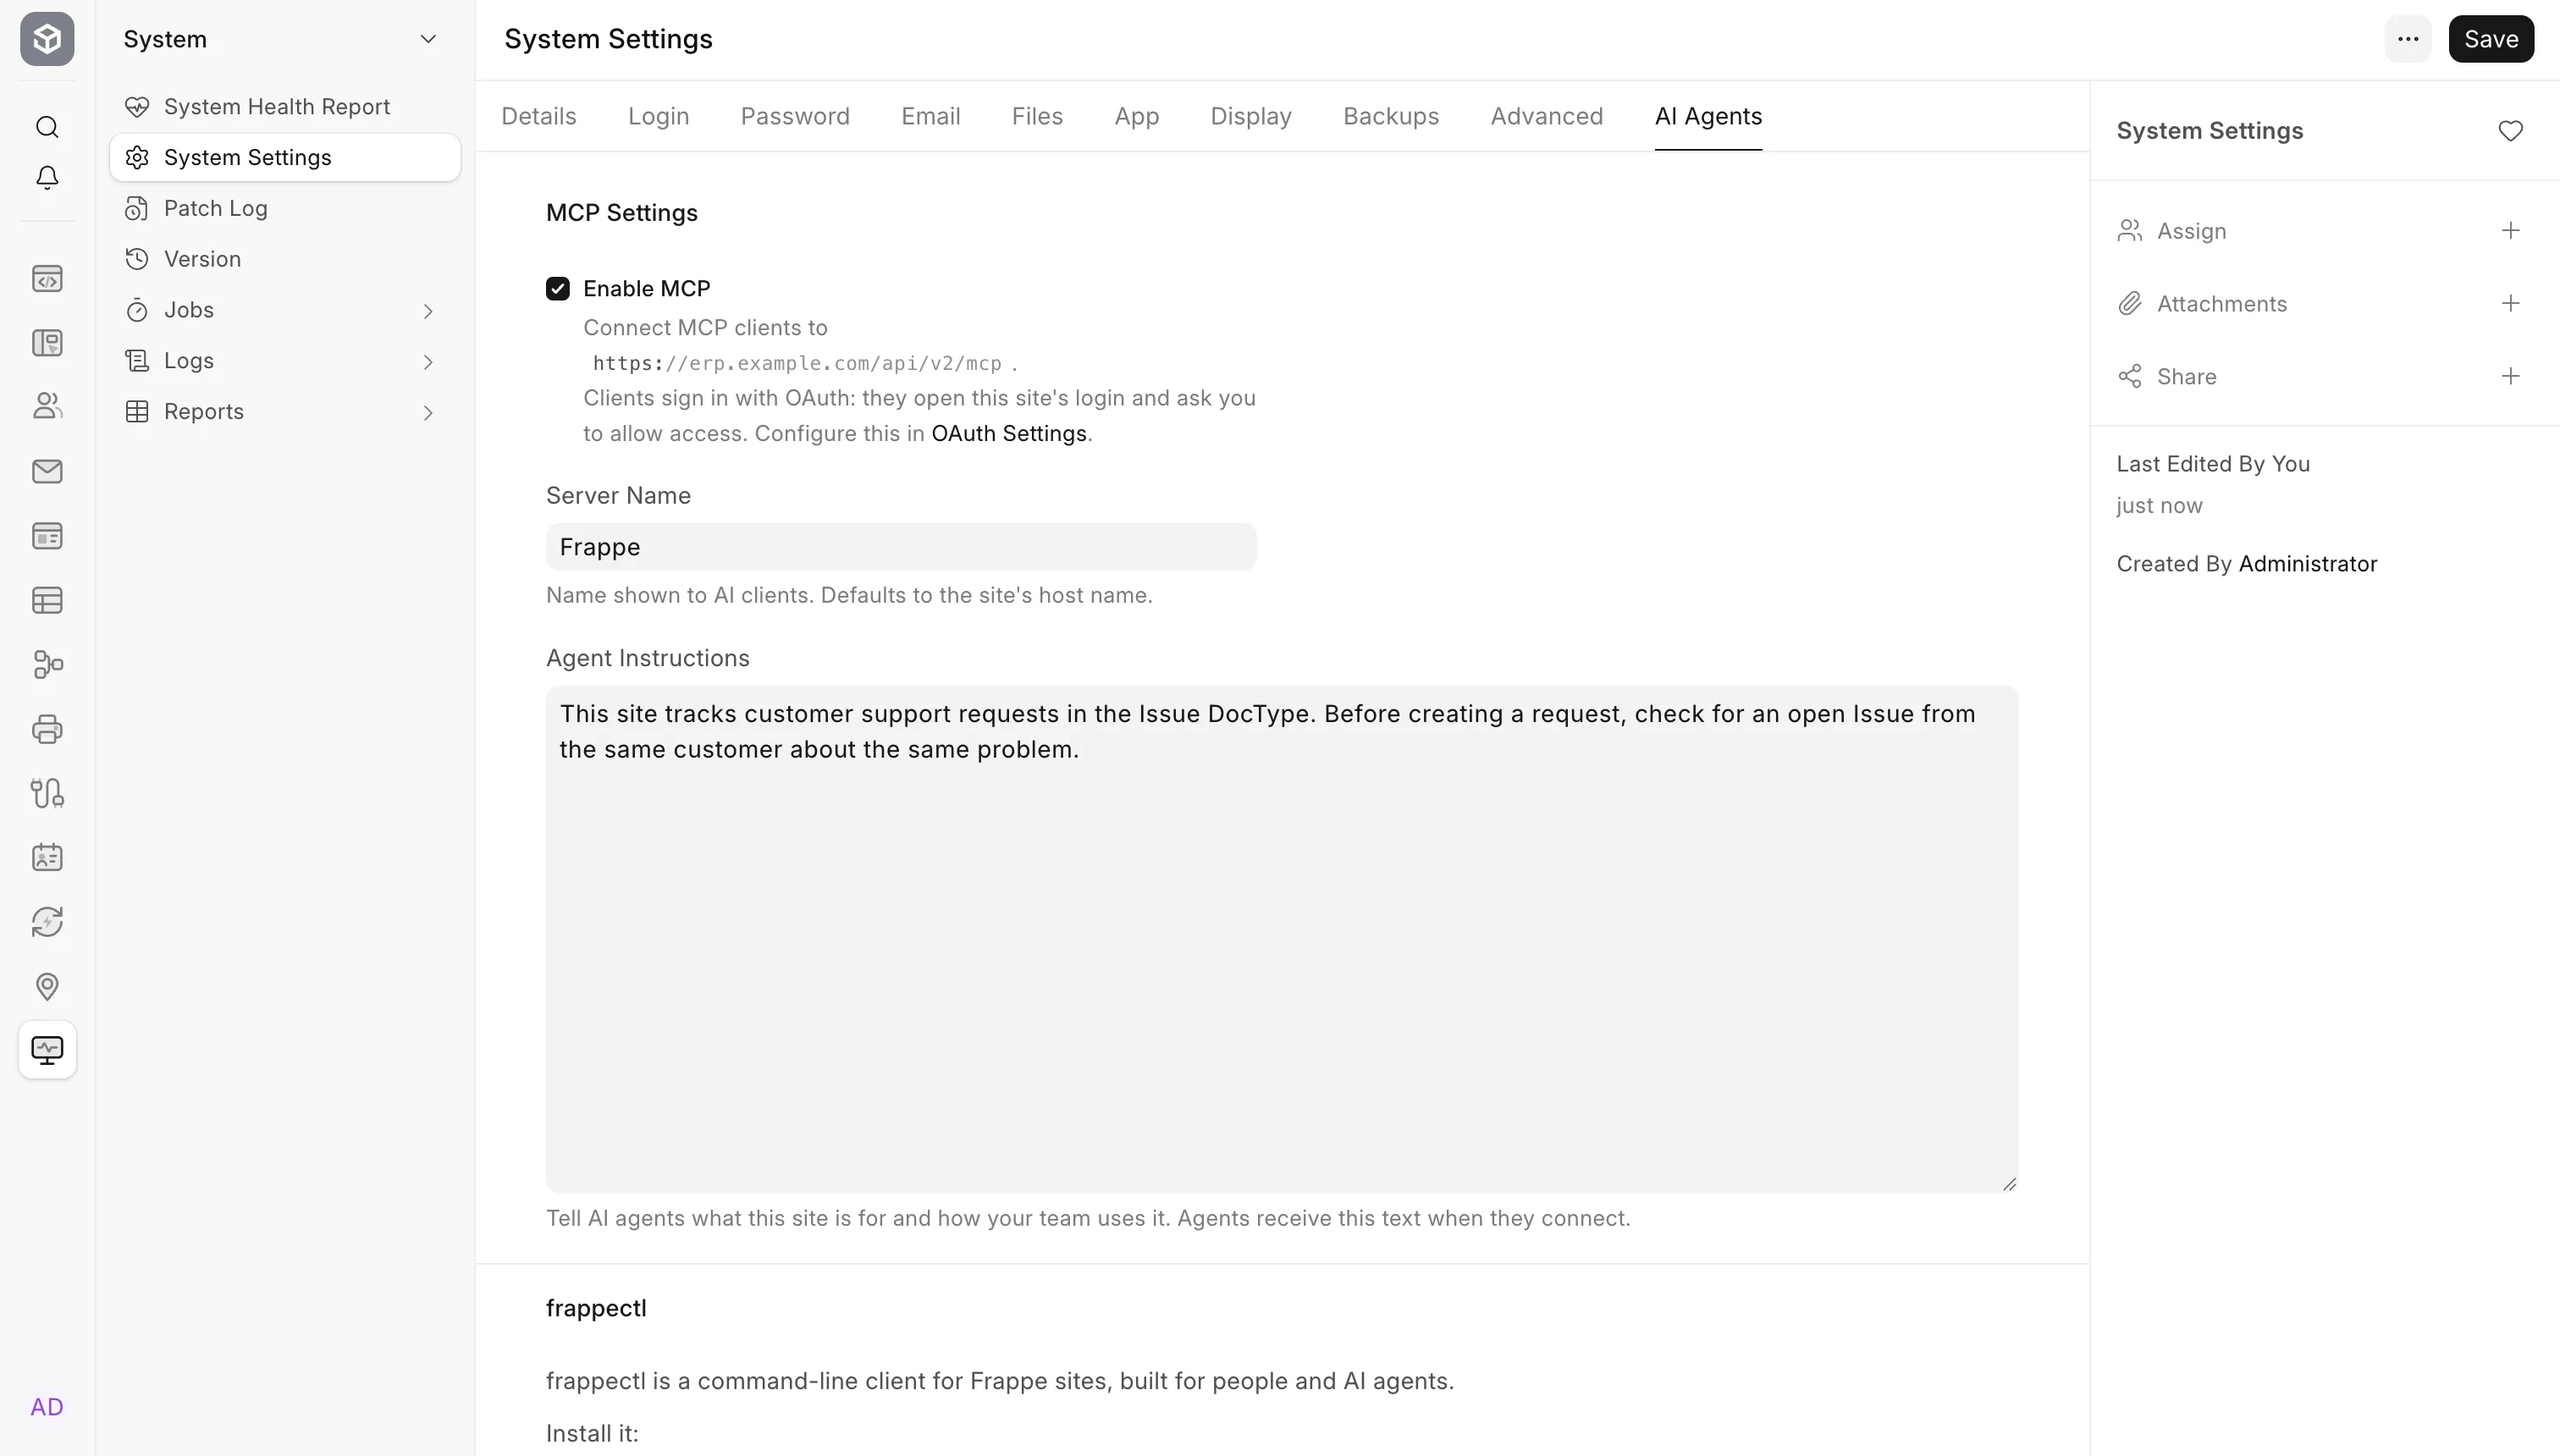This screenshot has height=1456, width=2560.
Task: Open the code window workspace icon
Action: point(47,279)
